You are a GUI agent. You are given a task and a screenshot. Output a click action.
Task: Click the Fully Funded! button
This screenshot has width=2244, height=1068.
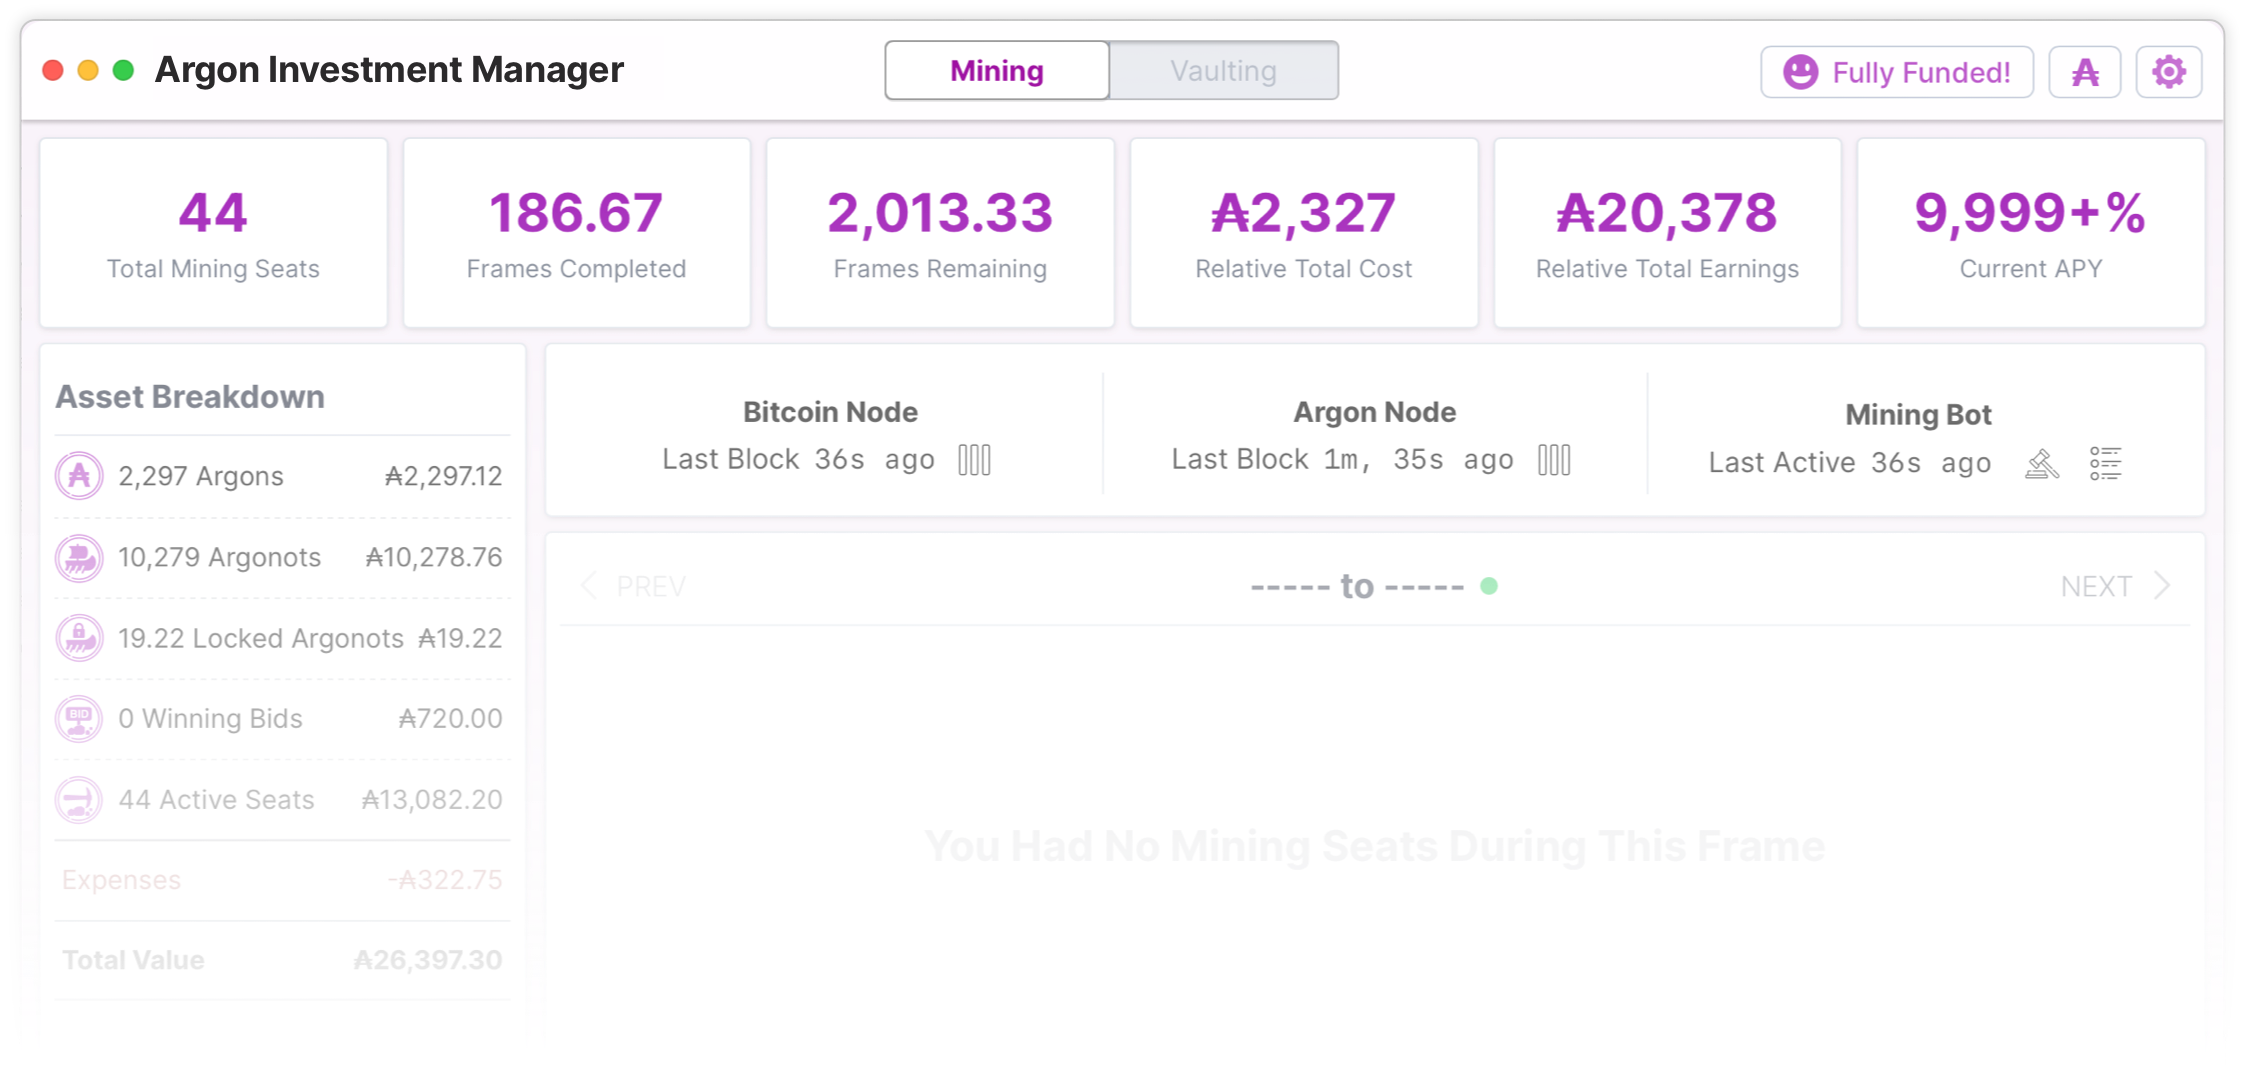tap(1897, 72)
